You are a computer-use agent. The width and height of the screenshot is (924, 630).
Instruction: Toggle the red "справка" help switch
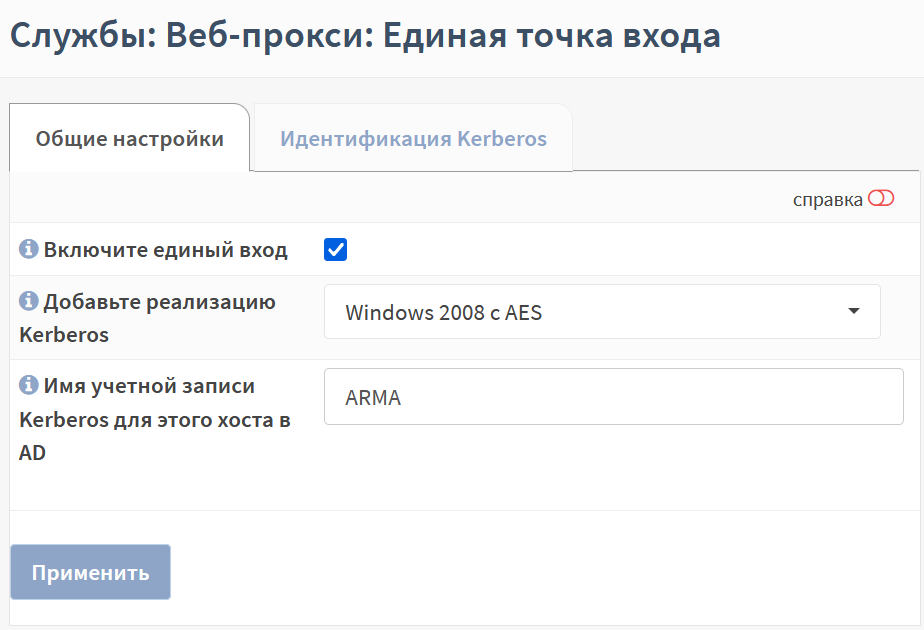[881, 199]
